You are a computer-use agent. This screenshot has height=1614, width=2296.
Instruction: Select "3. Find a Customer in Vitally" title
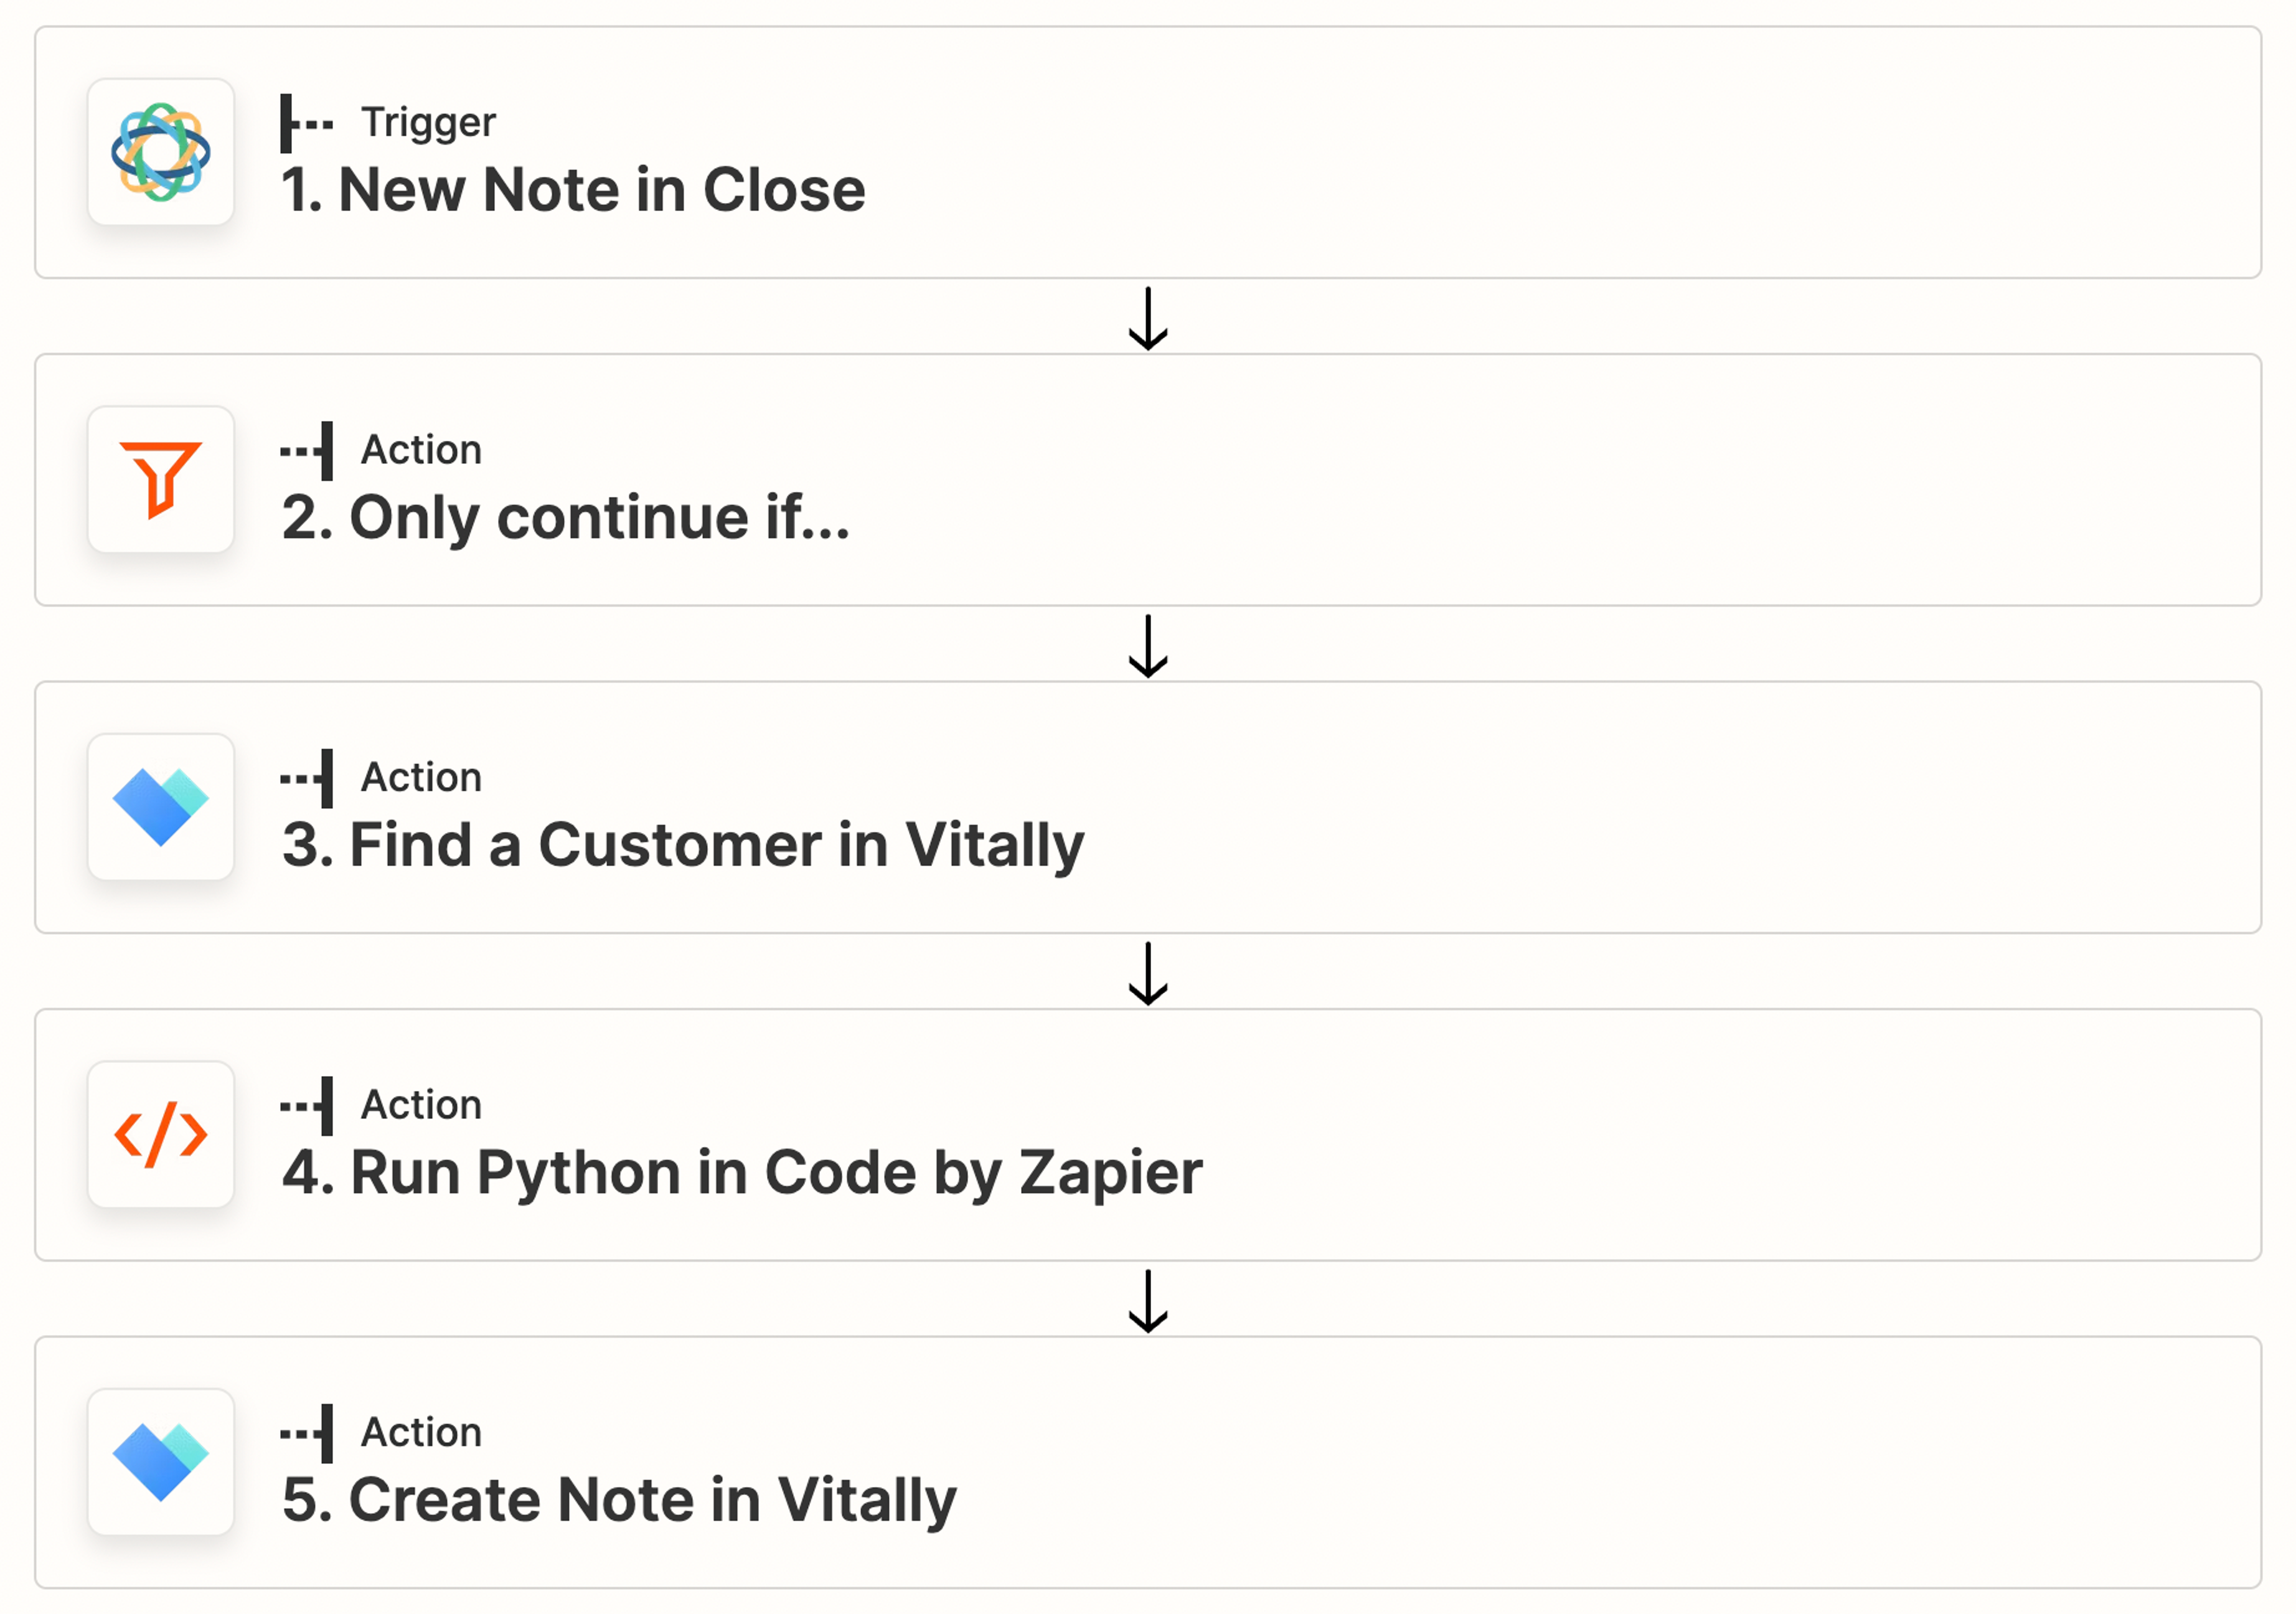pos(683,845)
